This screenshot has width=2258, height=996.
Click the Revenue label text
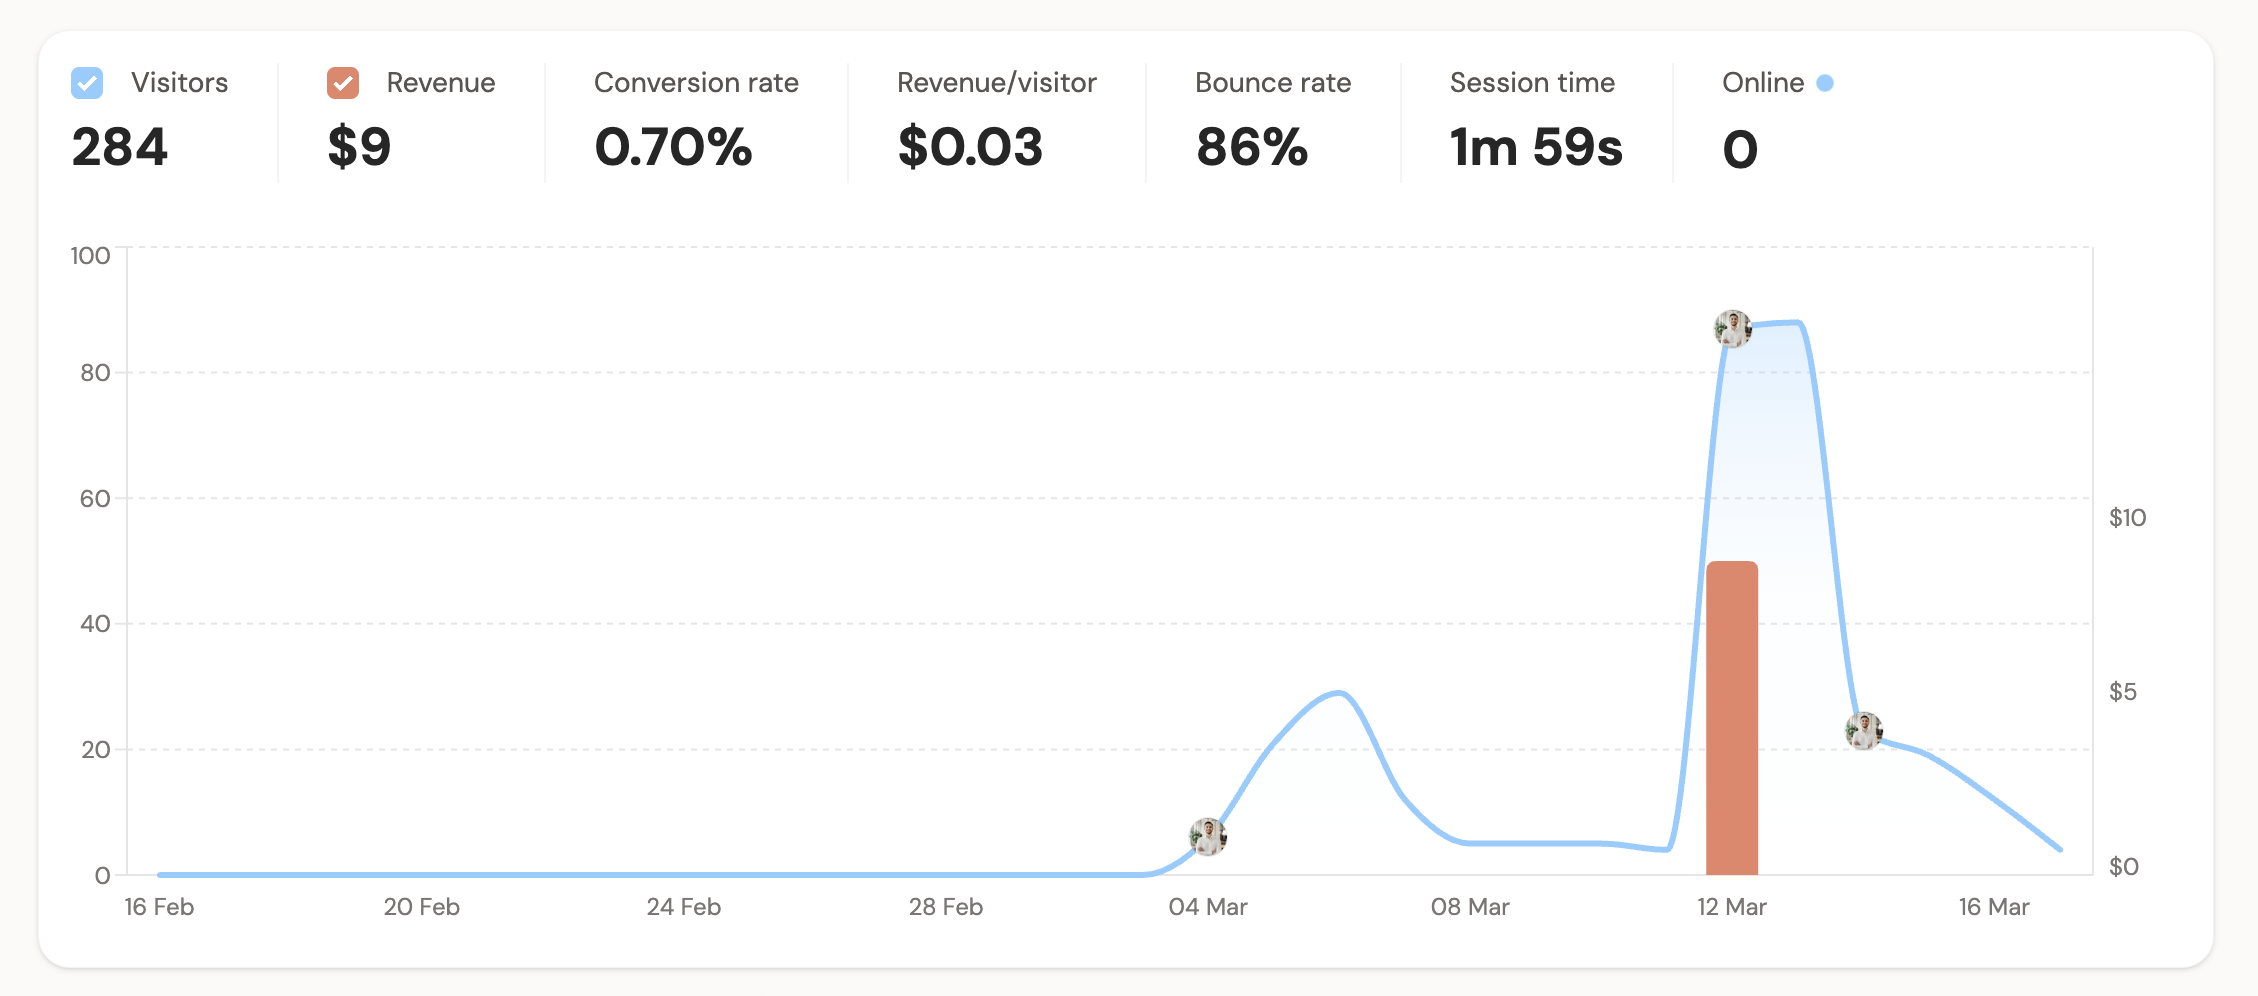[x=440, y=83]
